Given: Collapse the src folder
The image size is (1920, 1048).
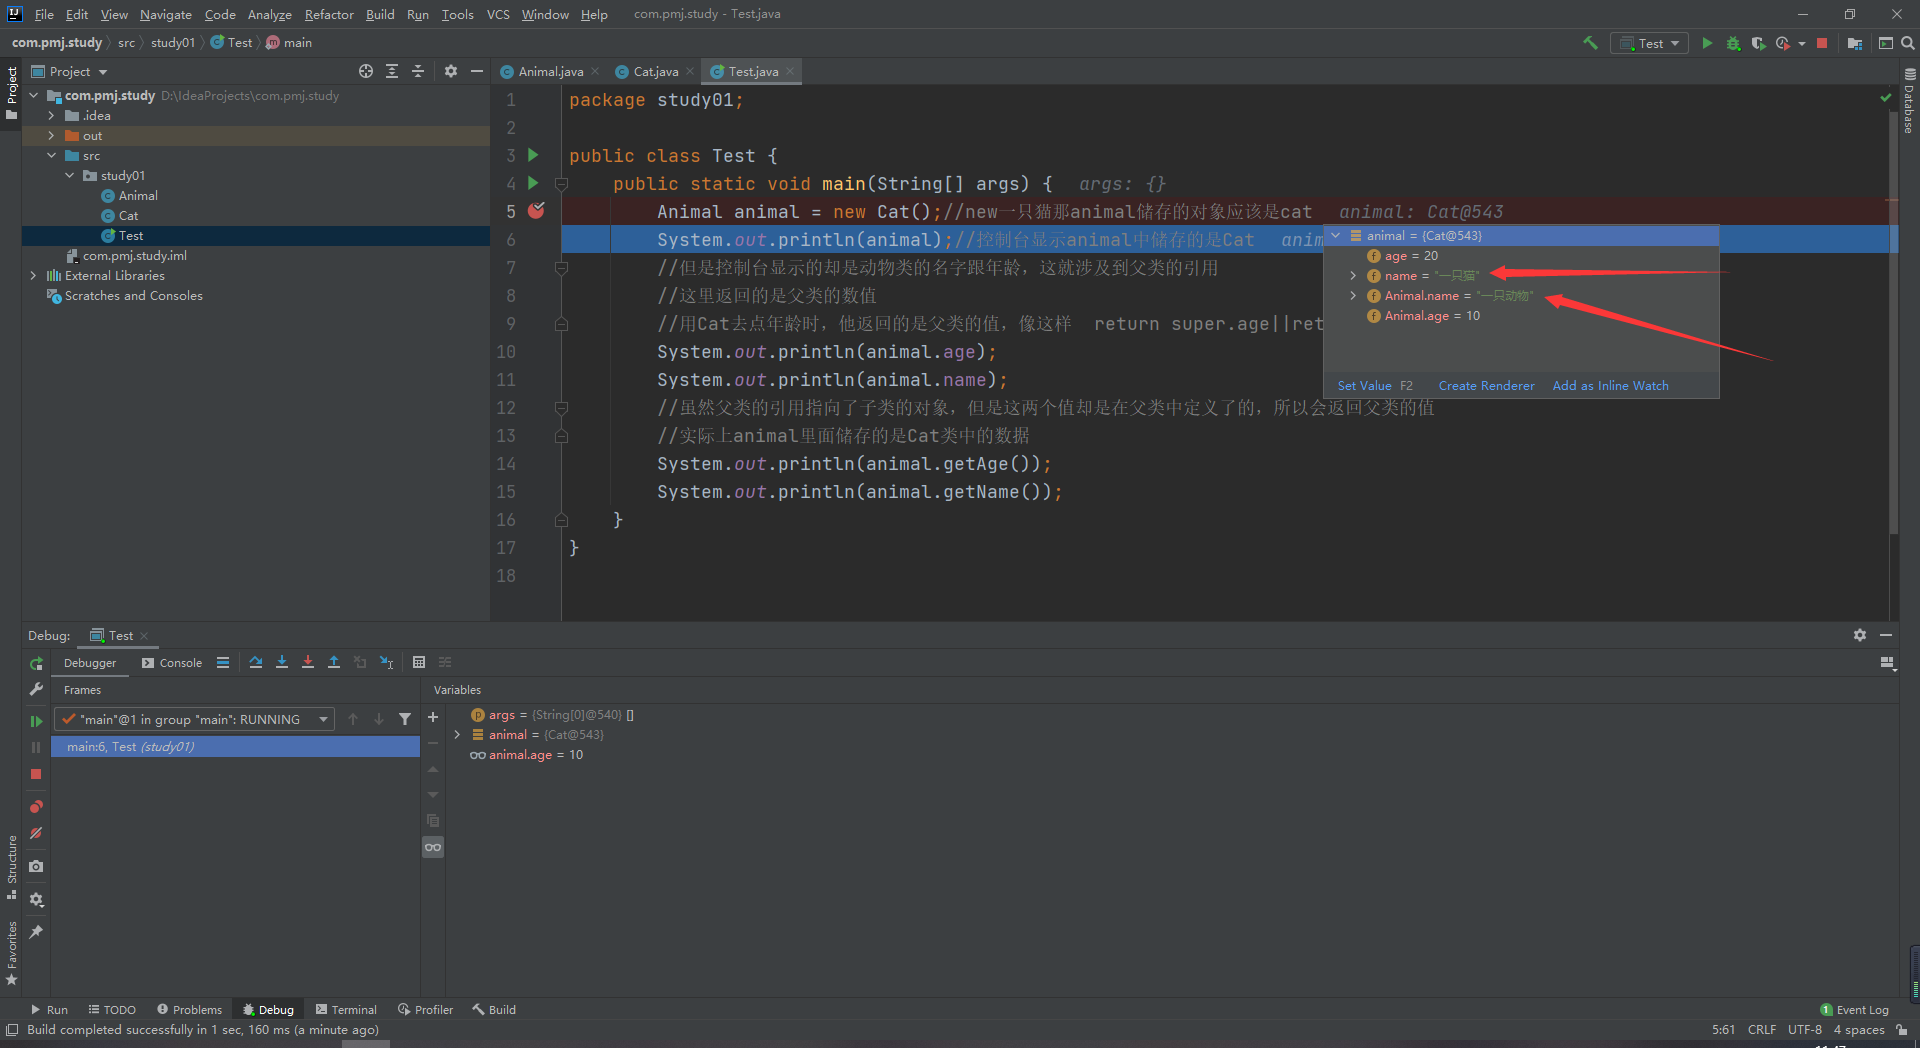Looking at the screenshot, I should pyautogui.click(x=51, y=156).
